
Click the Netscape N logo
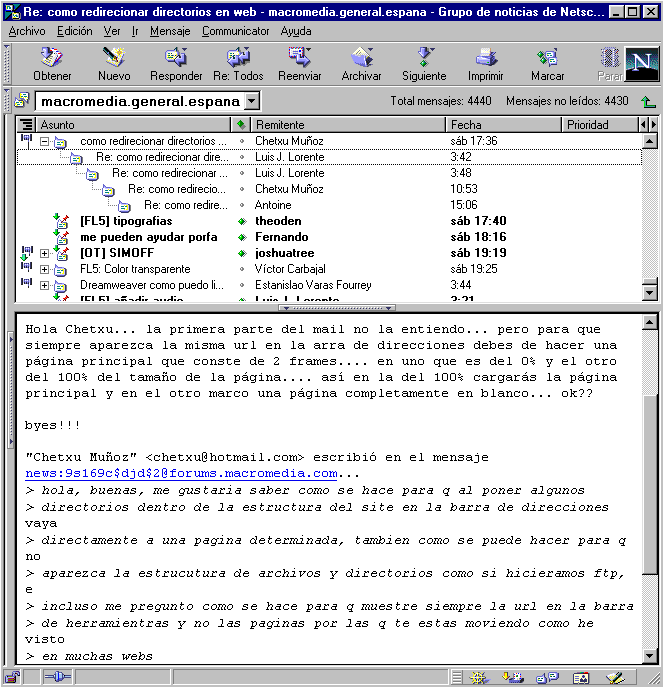click(642, 64)
